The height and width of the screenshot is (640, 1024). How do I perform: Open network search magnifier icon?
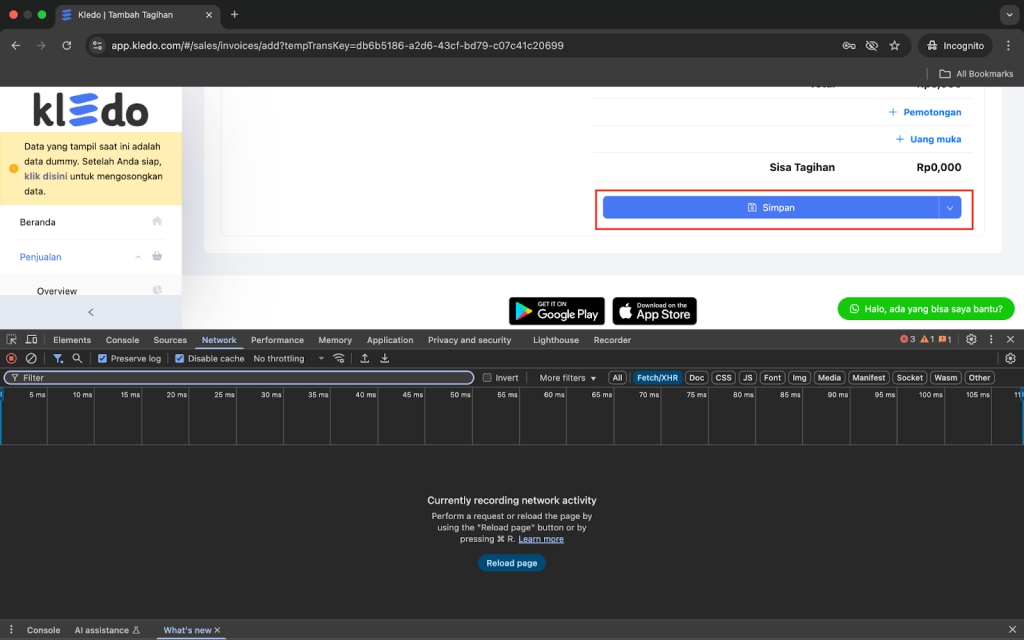[77, 358]
